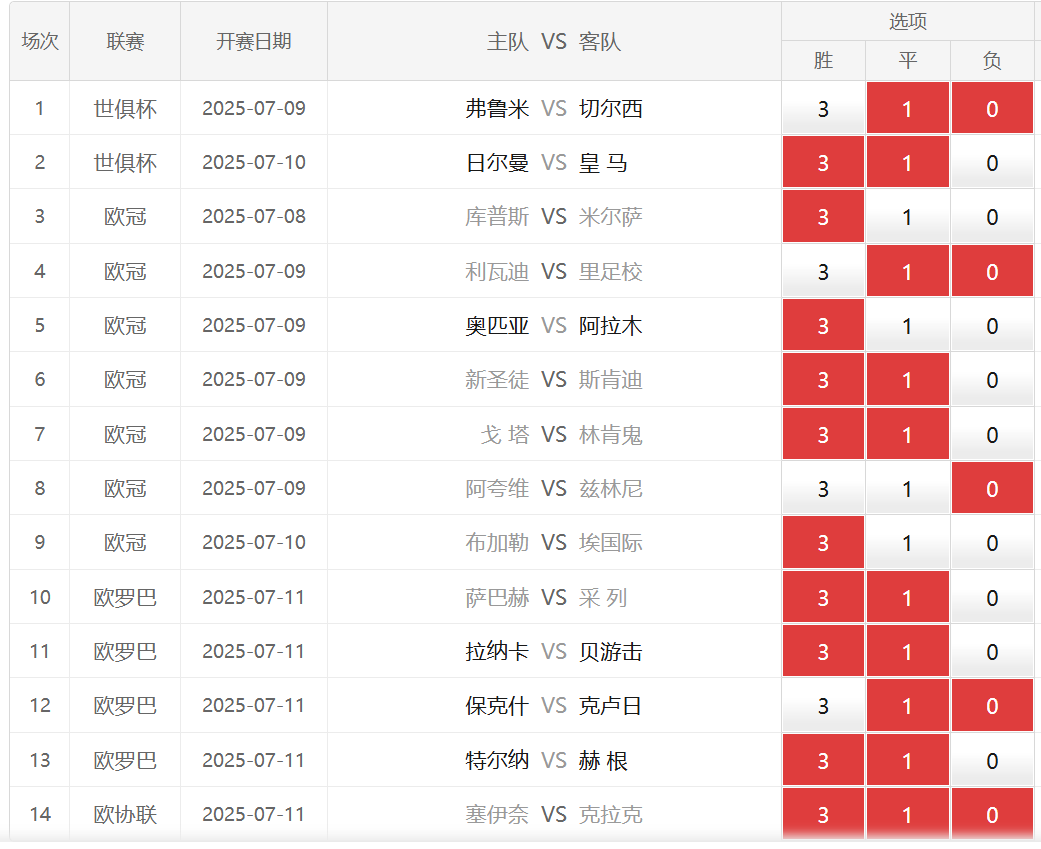Screen dimensions: 1041x849
Task: Click date 2025-07-08 in row 3
Action: tap(254, 216)
